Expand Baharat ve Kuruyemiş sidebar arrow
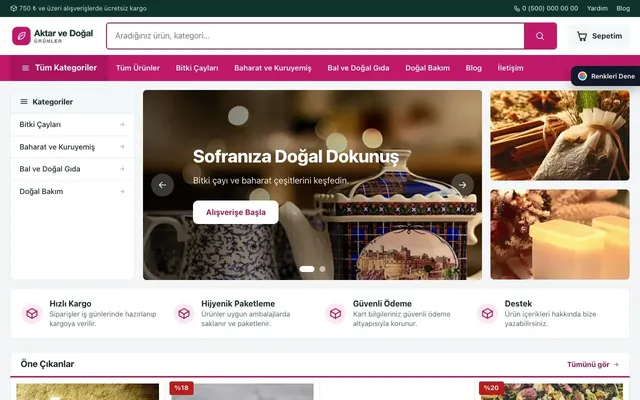640x400 pixels. 122,147
